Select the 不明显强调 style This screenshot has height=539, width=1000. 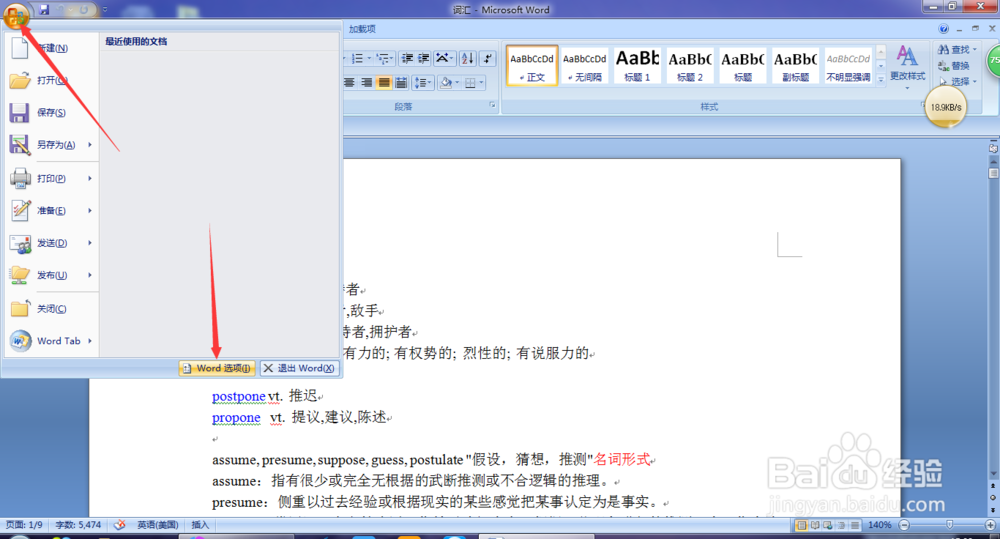tap(848, 65)
